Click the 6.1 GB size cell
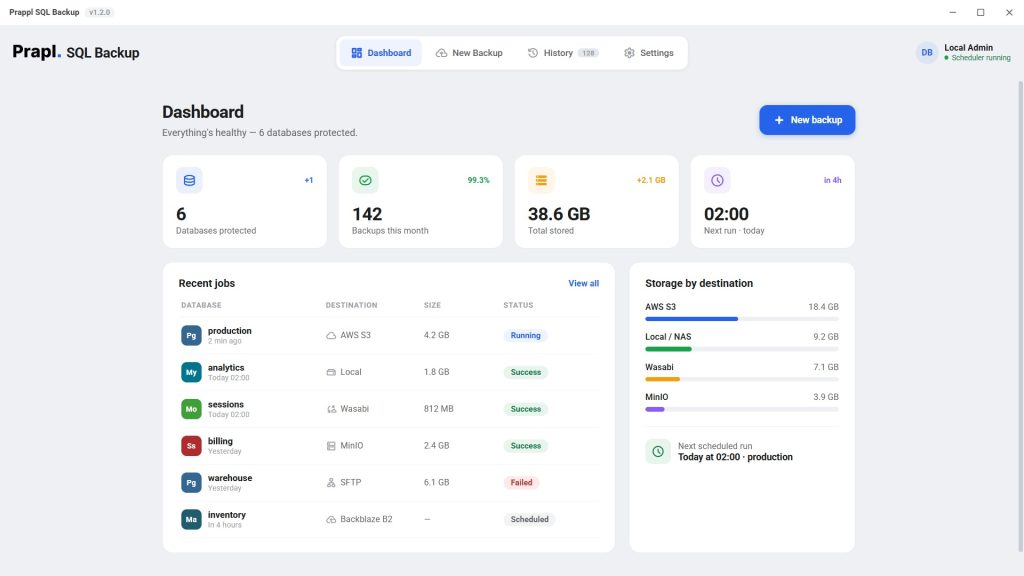 (x=436, y=483)
